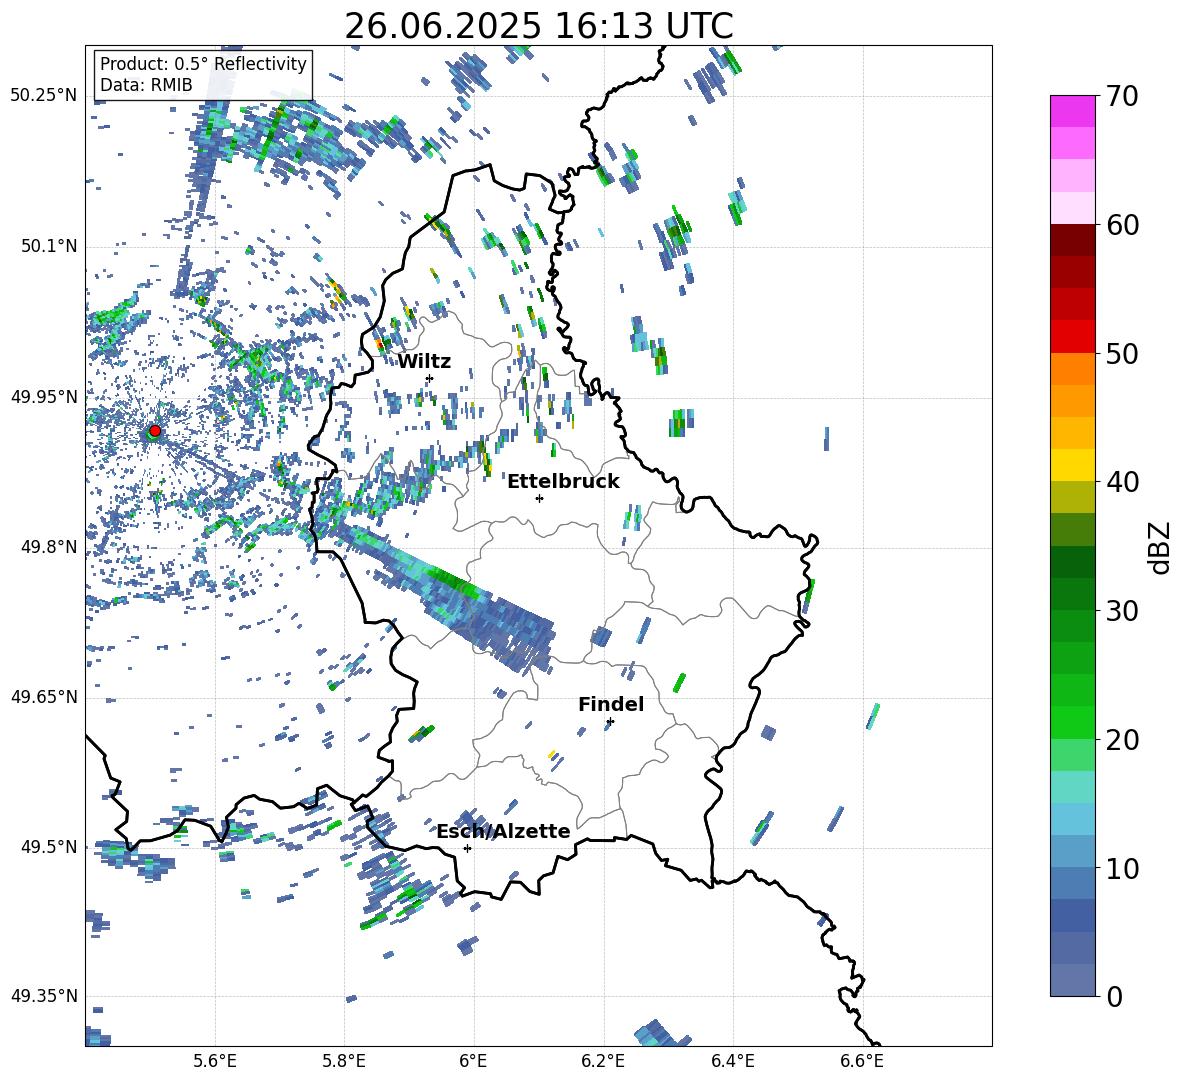Viewport: 1184px width, 1081px height.
Task: Click the colorbar value 50
Action: pos(1122,353)
